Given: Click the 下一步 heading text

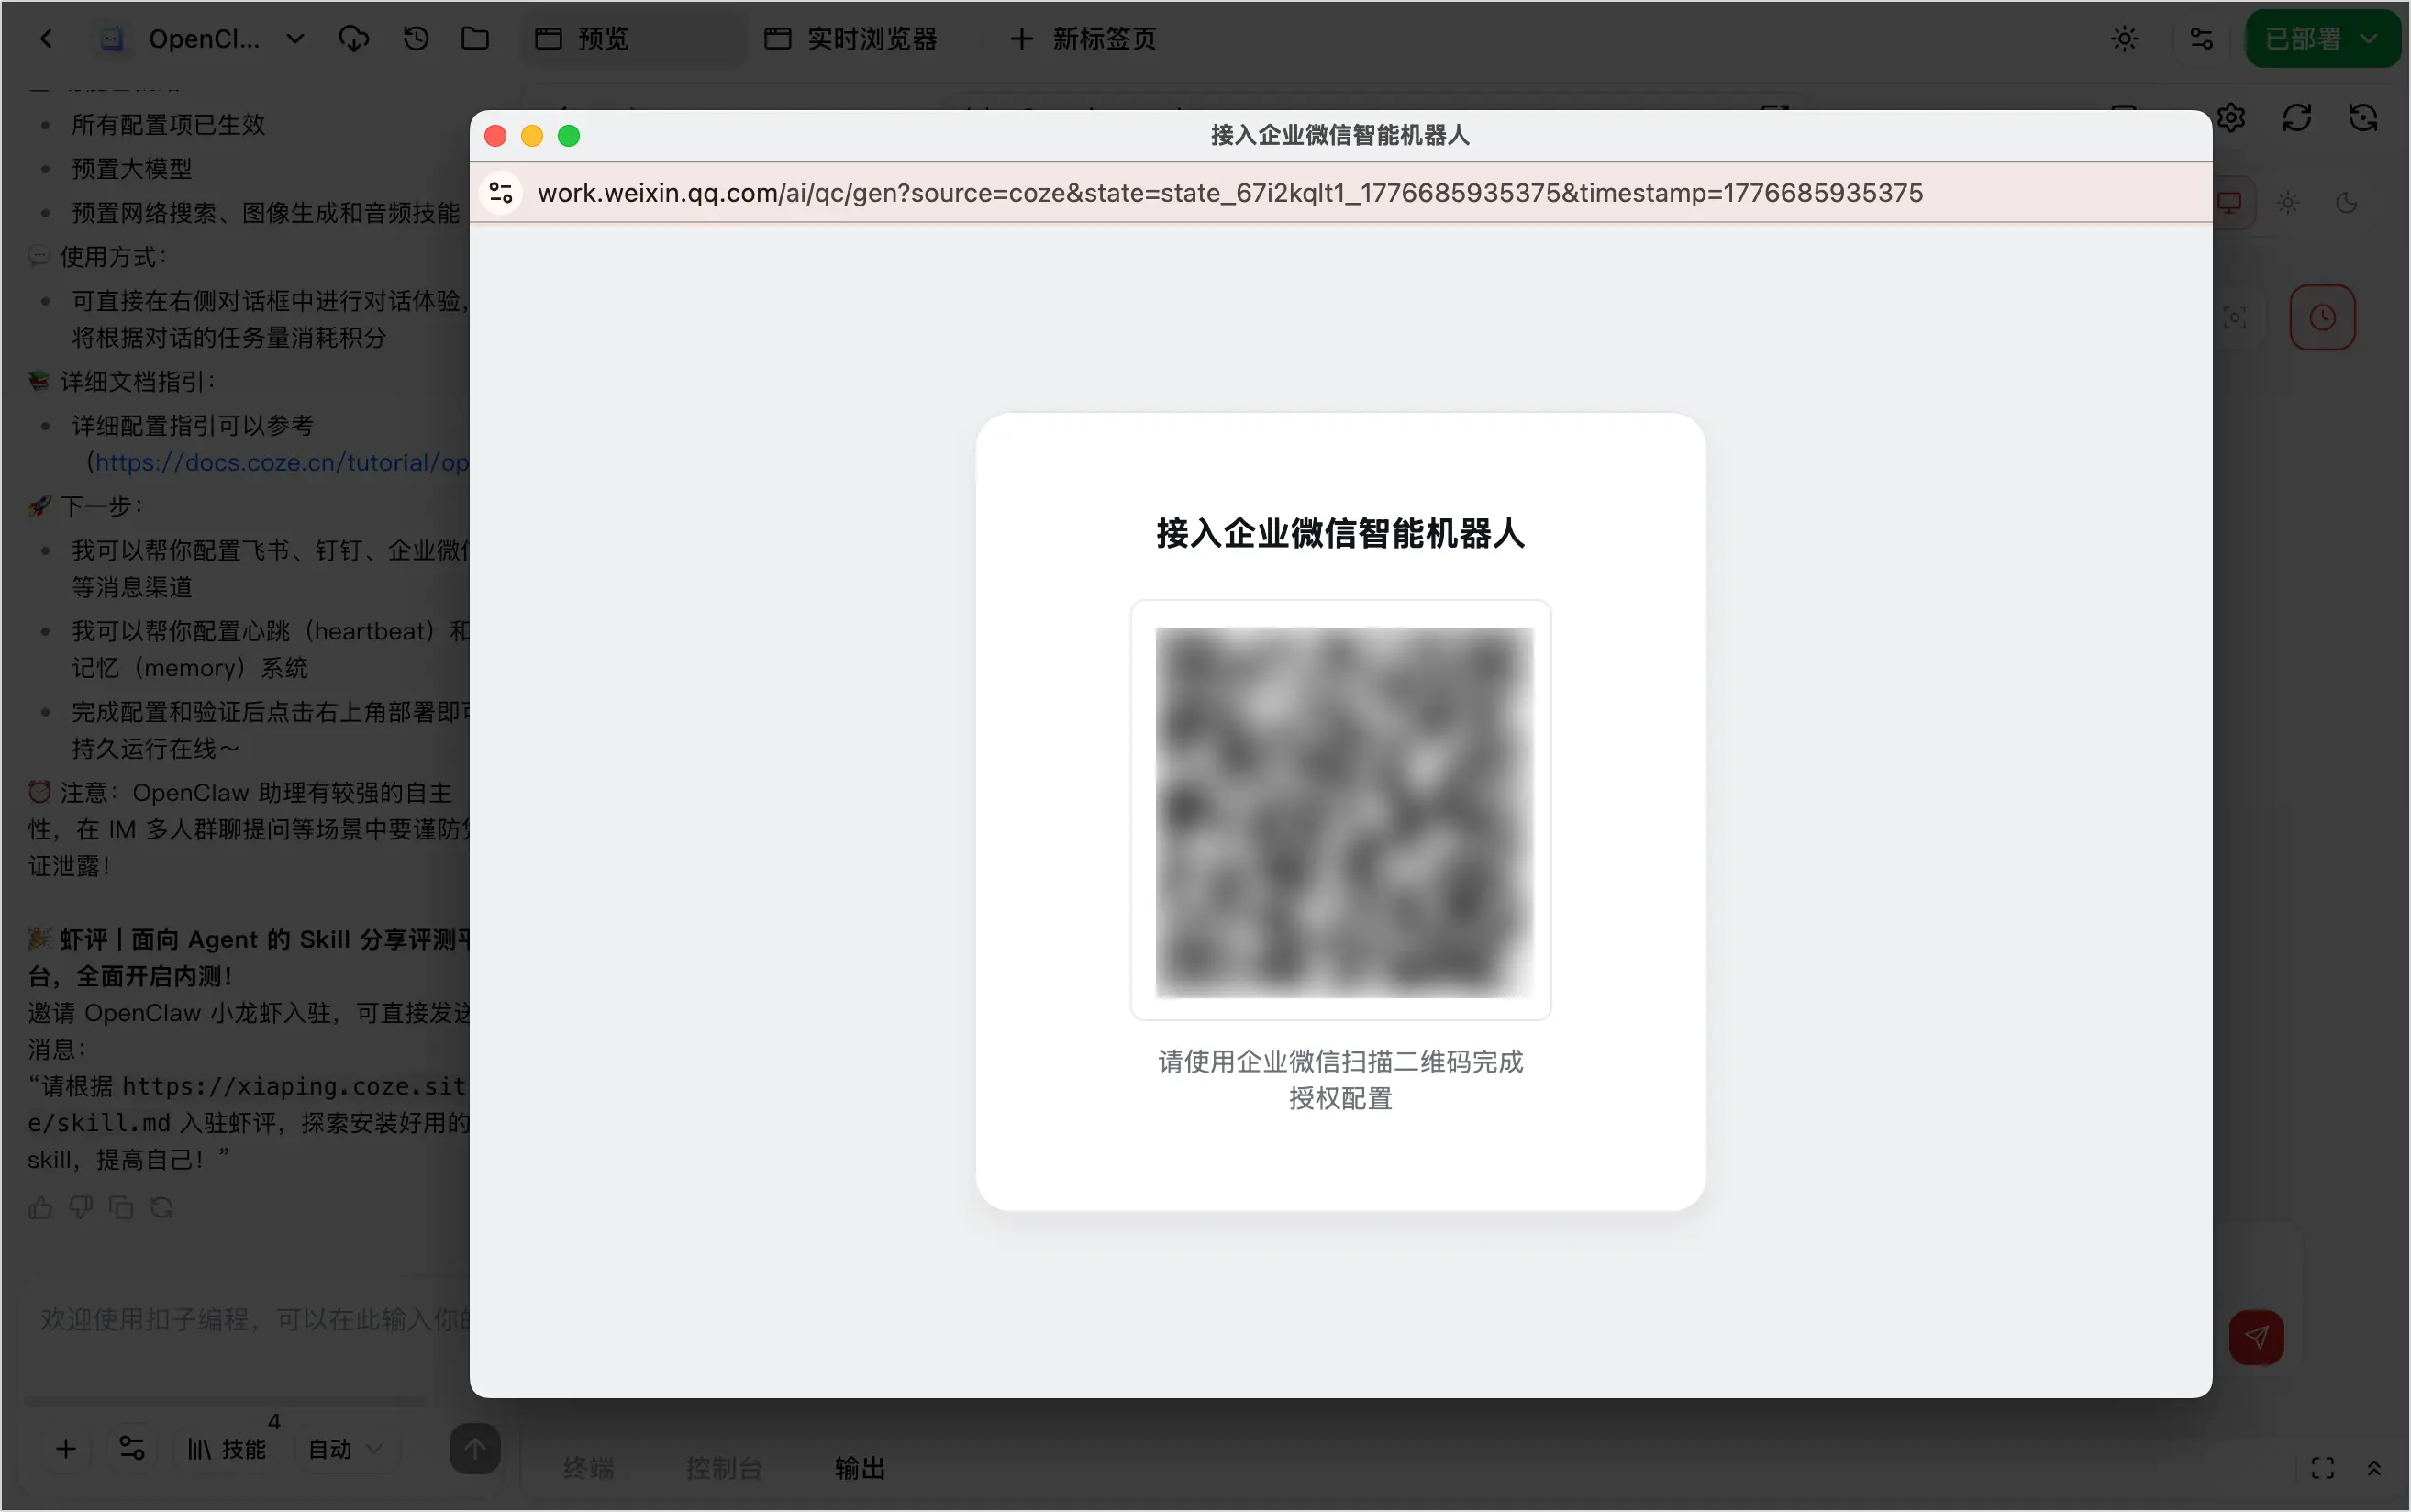Looking at the screenshot, I should coord(101,506).
